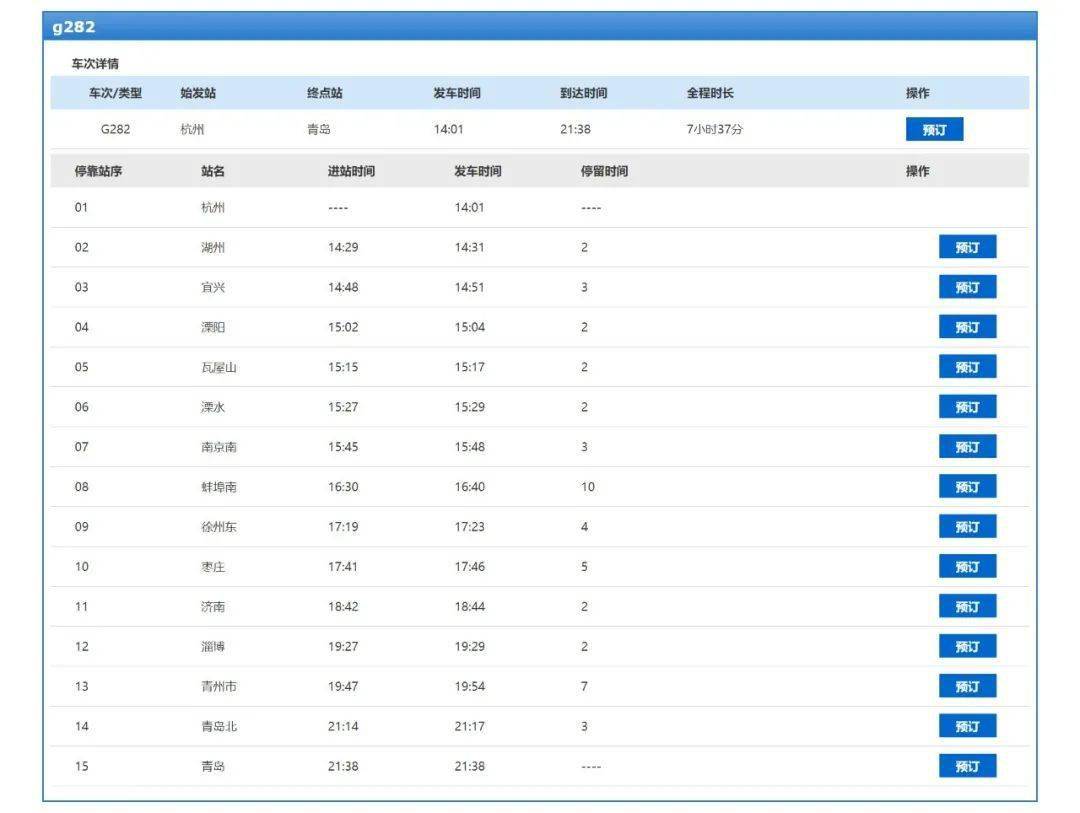Click 预订 next to 溧水 station

point(967,407)
